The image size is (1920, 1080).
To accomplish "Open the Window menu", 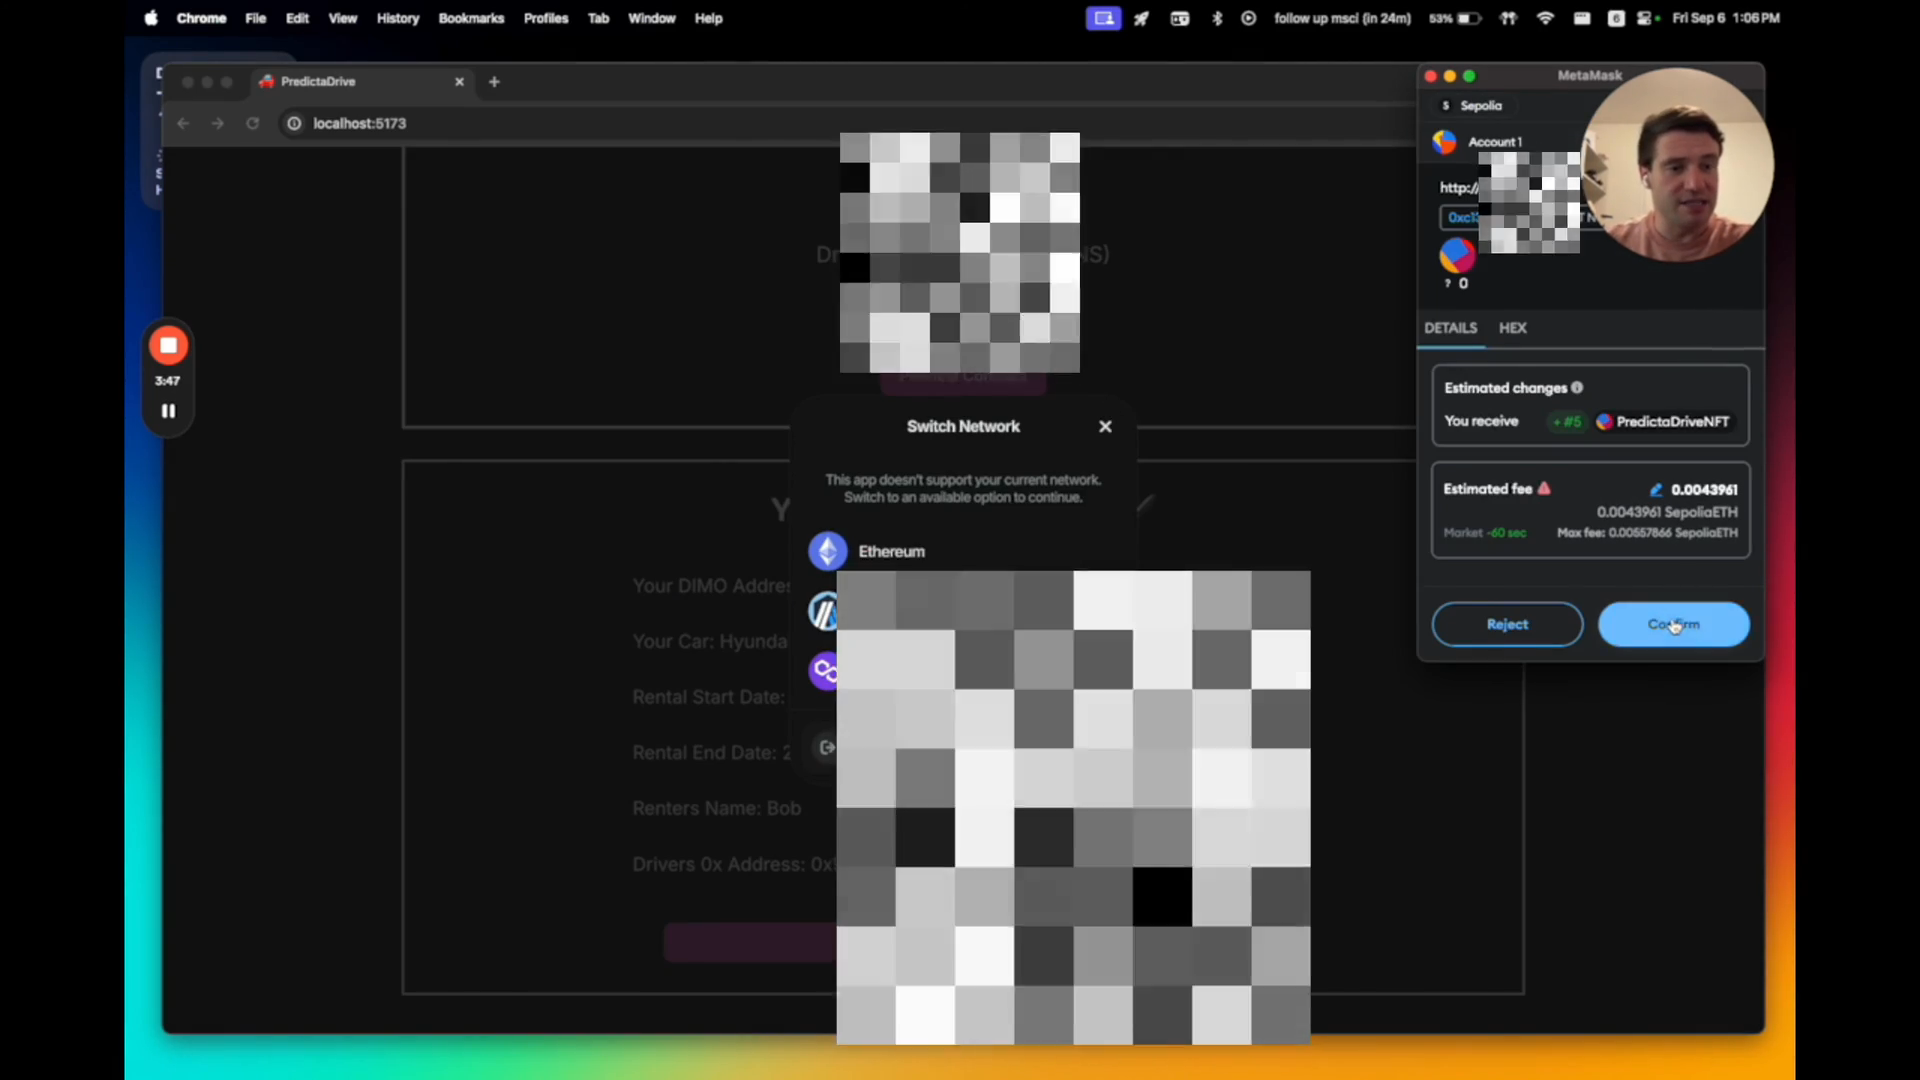I will click(x=651, y=18).
